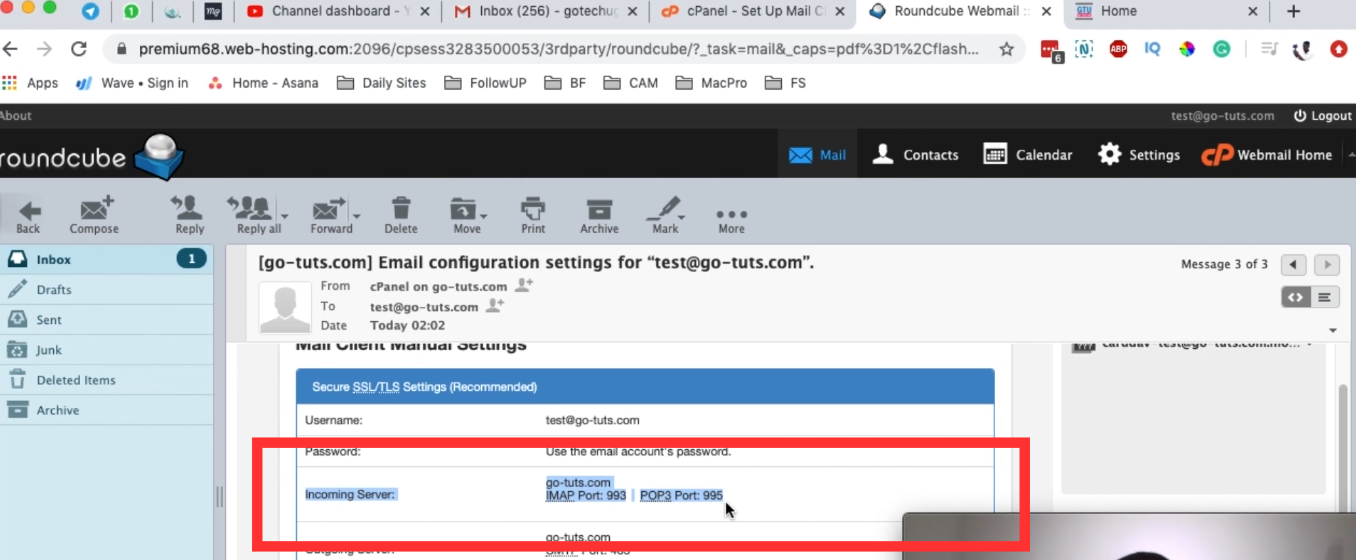Click the test@go-tuts.com username value

[x=592, y=420]
